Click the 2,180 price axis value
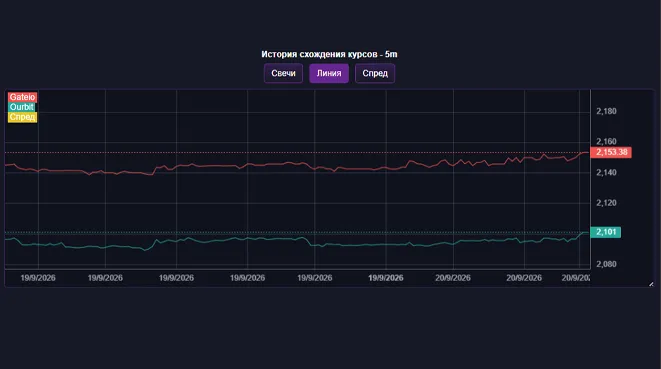This screenshot has height=369, width=661. click(x=606, y=111)
